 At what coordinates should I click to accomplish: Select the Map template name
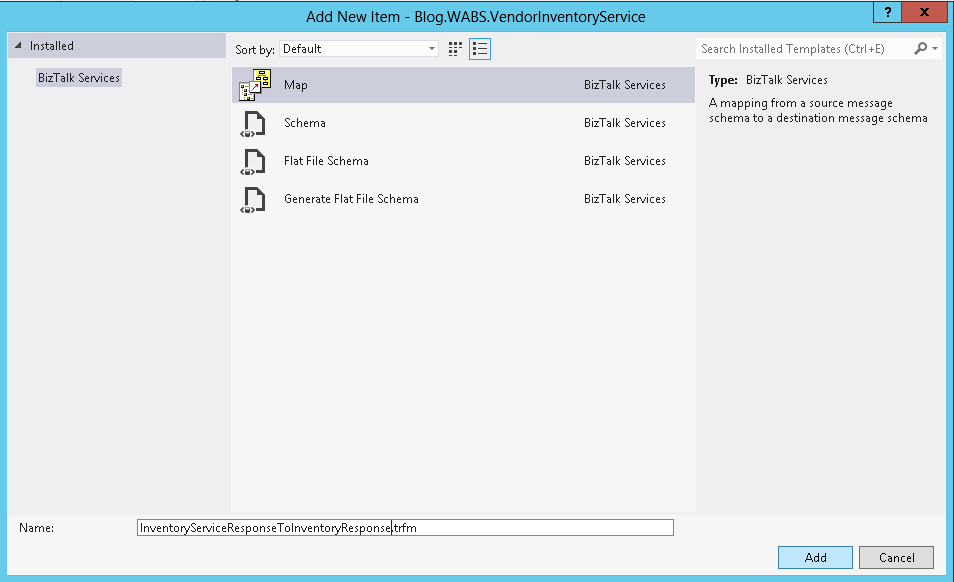tap(296, 85)
